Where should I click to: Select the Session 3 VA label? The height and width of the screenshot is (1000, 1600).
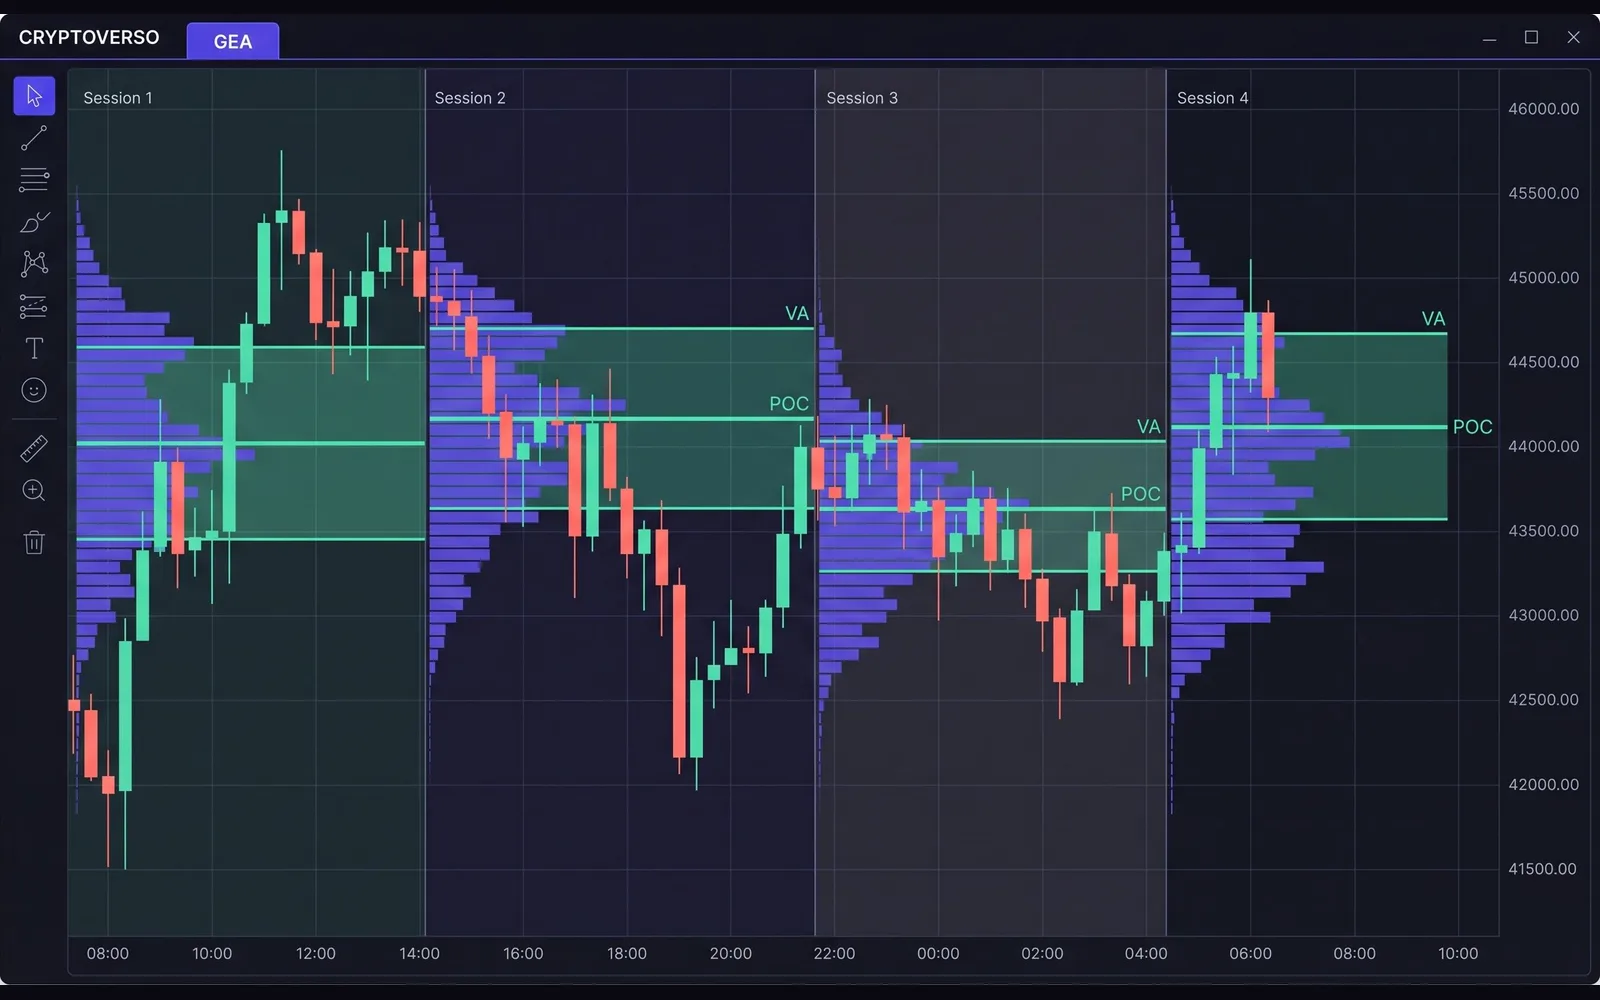1149,427
